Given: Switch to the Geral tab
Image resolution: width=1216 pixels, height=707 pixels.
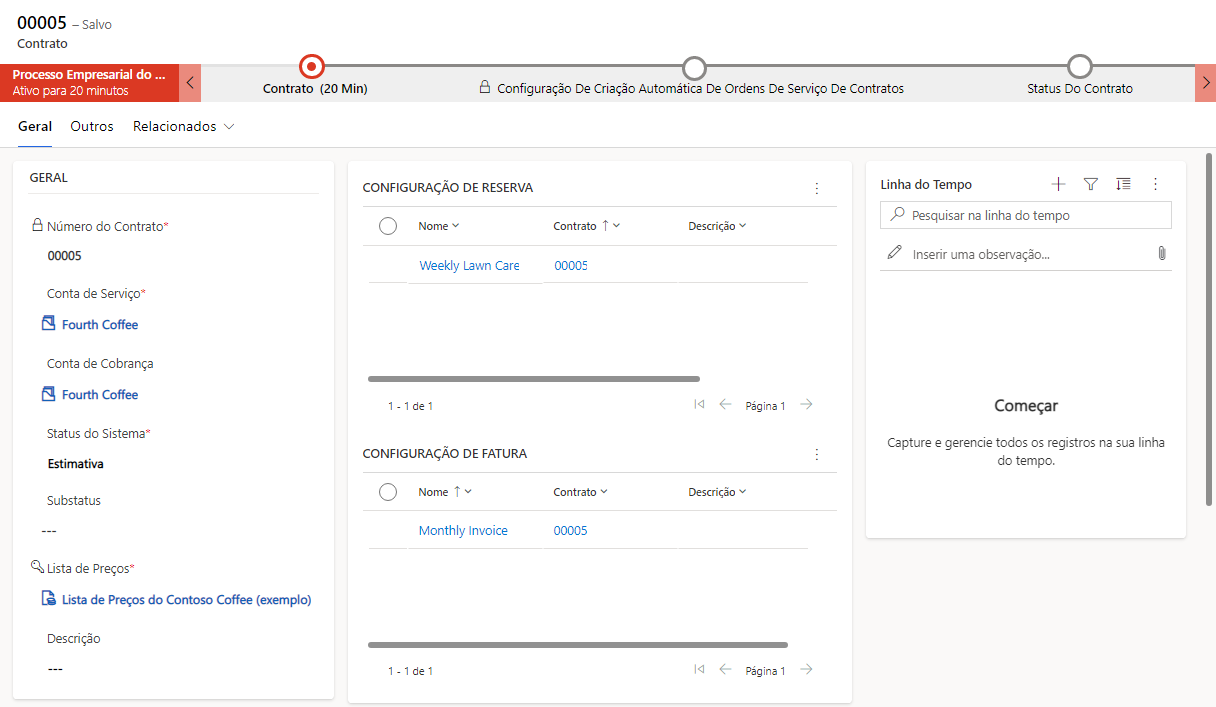Looking at the screenshot, I should 35,127.
